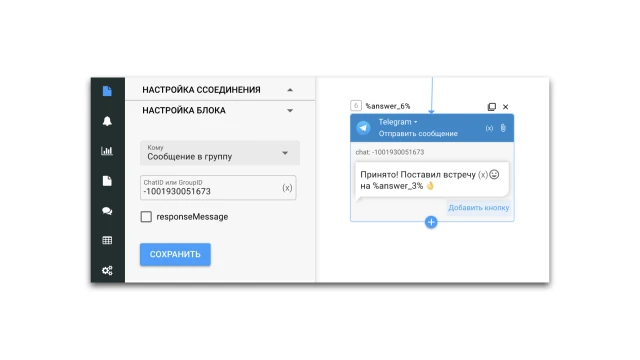Screen dimensions: 640x360
Task: Open emoji picker in message bubble
Action: pyautogui.click(x=494, y=175)
